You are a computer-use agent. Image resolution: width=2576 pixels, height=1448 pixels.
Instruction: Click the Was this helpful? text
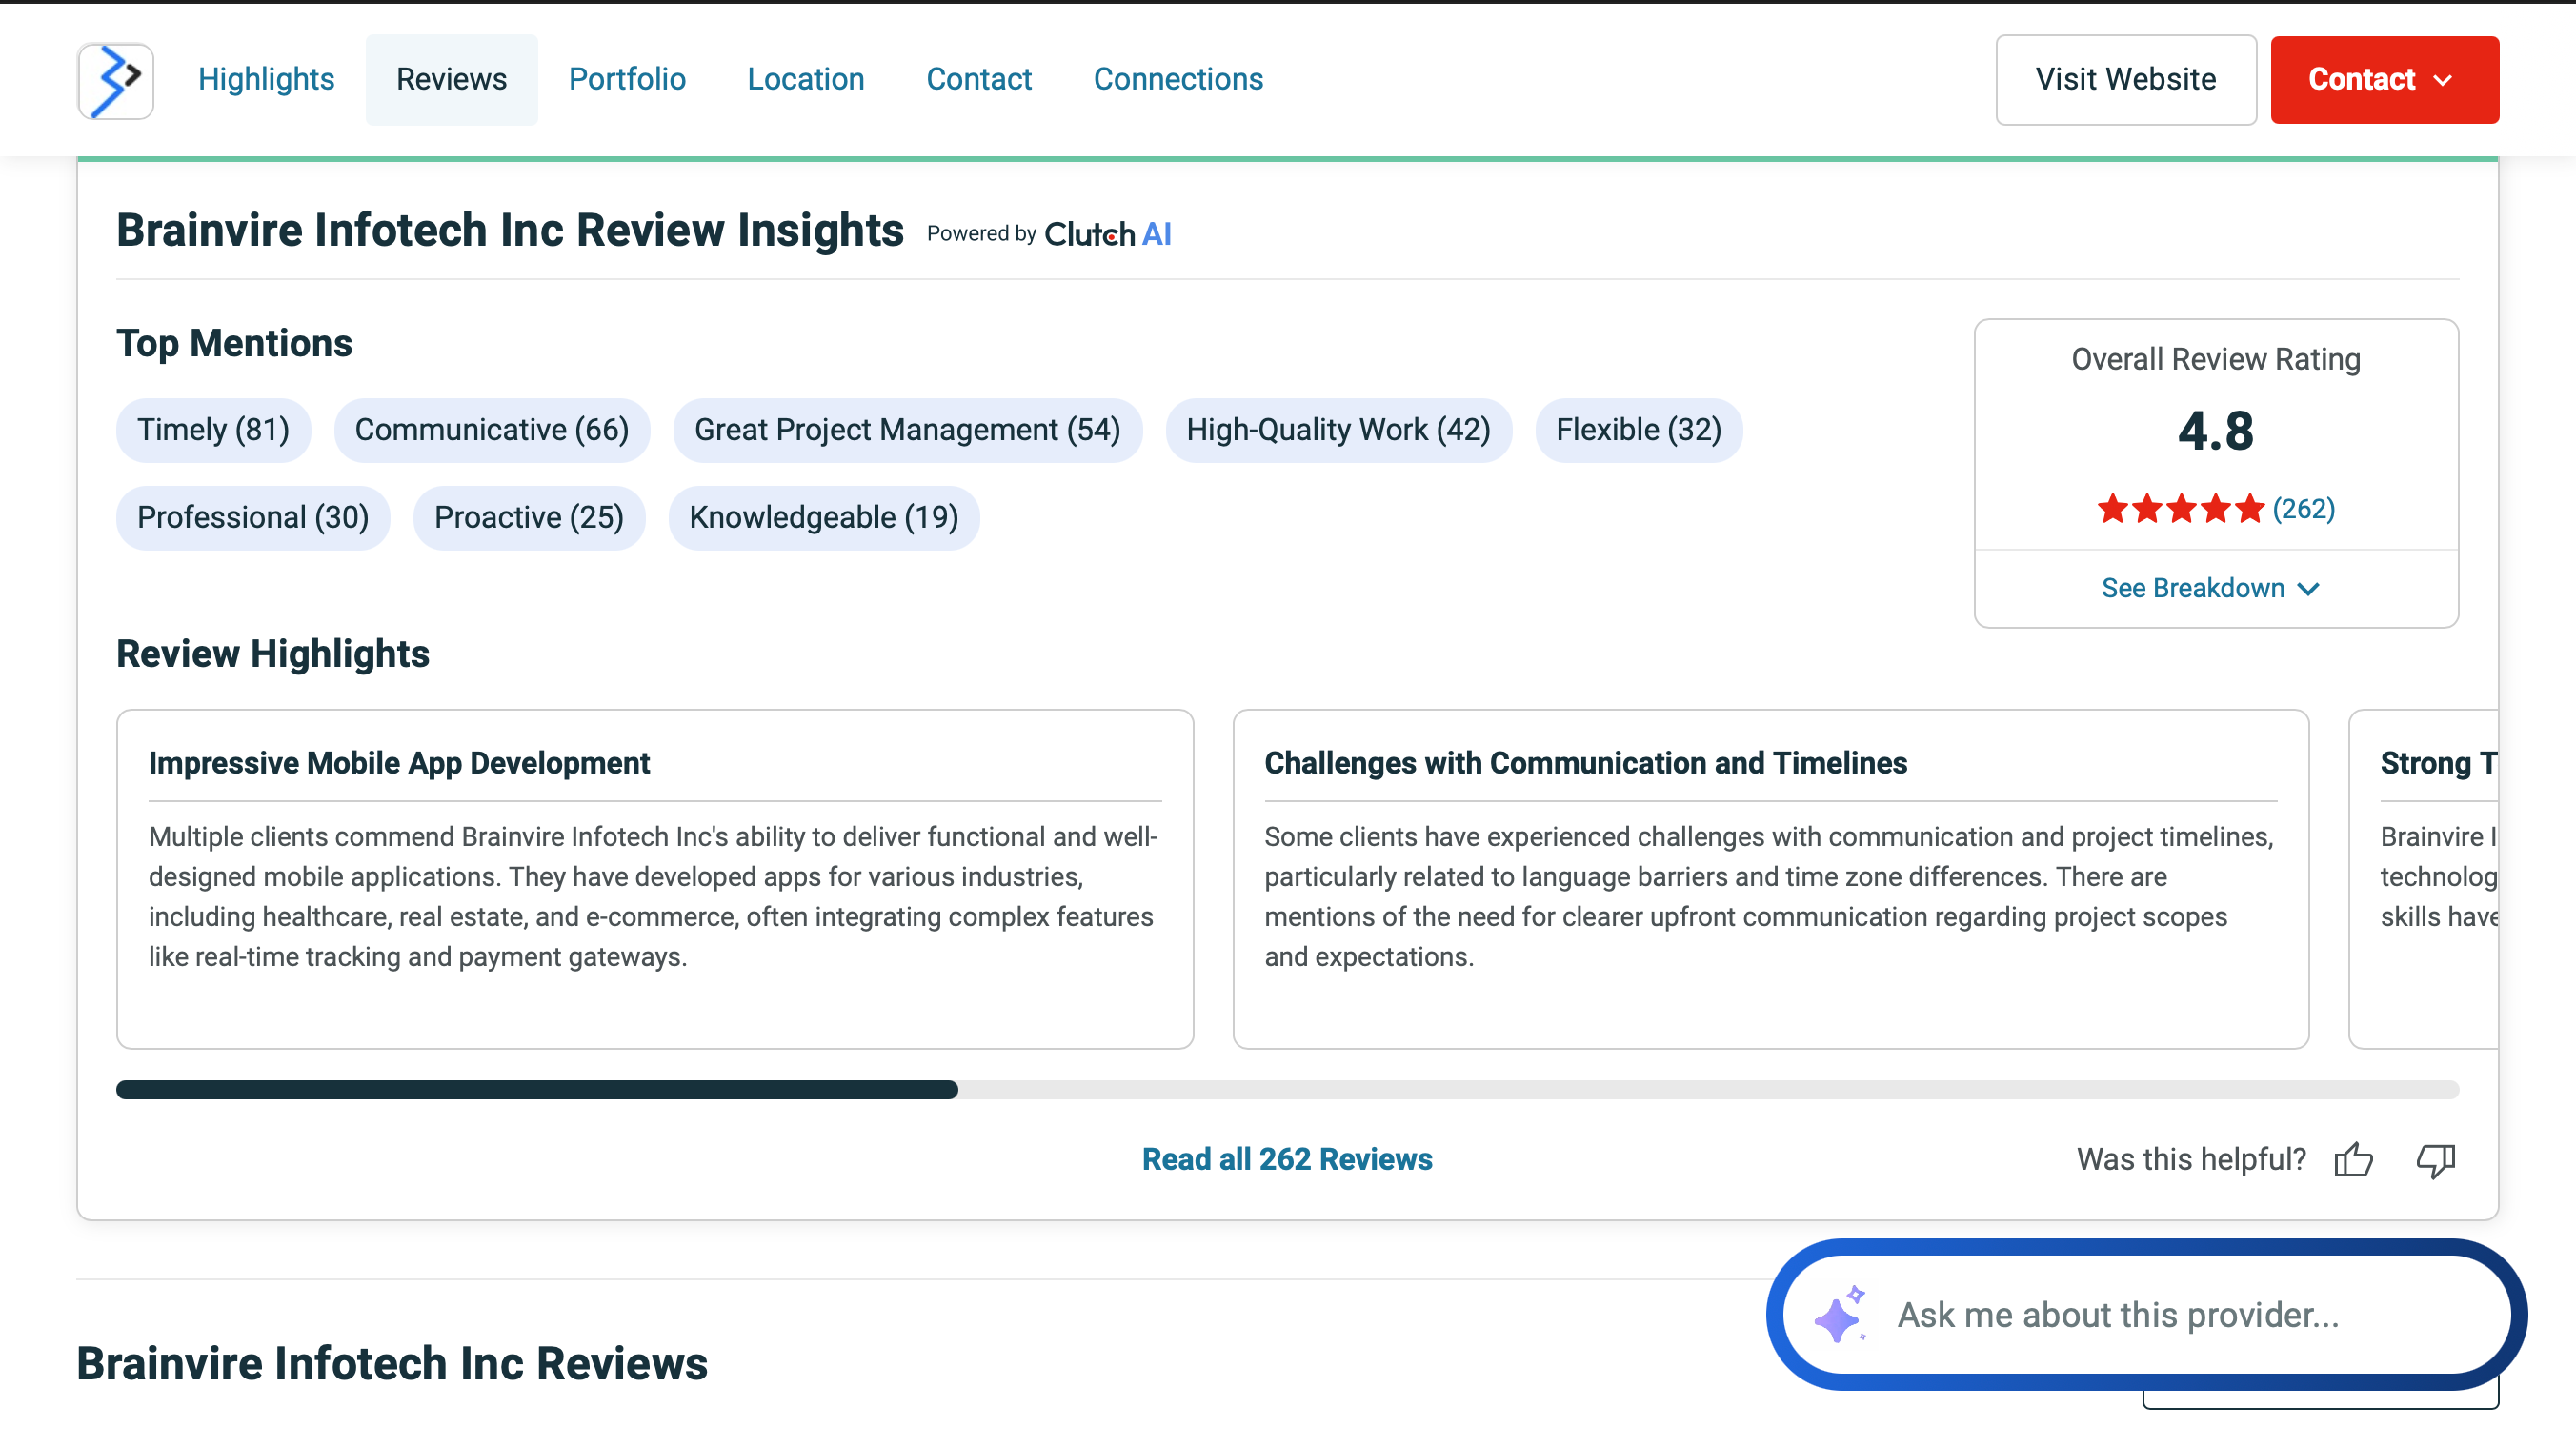2191,1159
